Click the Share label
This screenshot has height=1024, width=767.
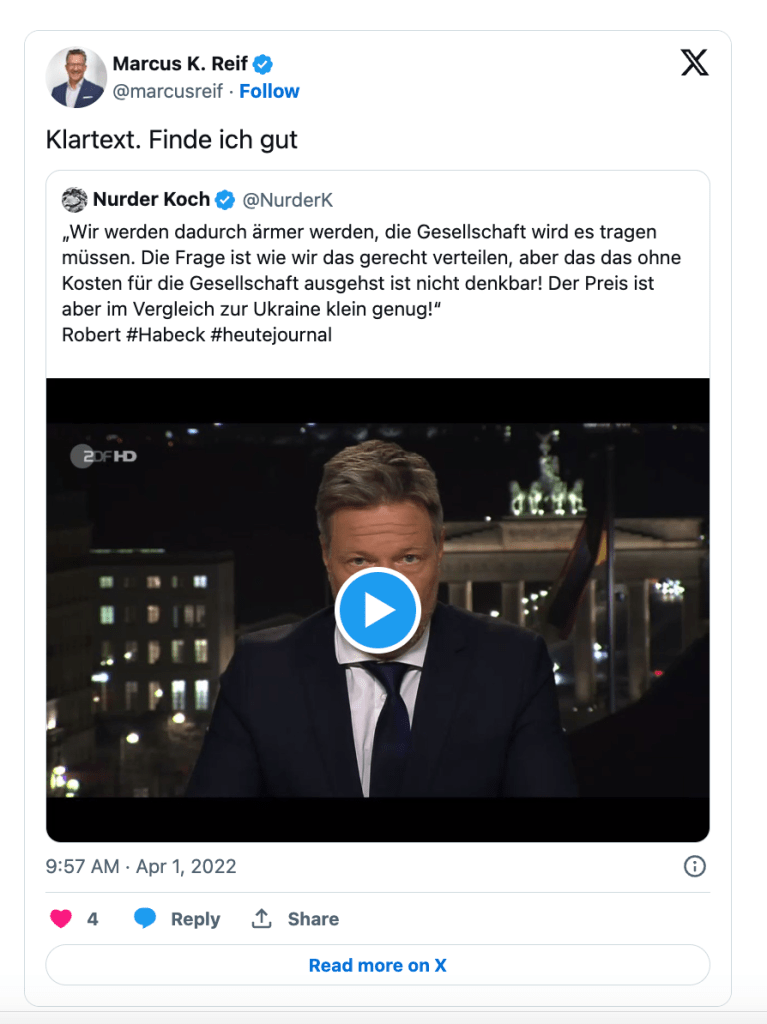(313, 919)
